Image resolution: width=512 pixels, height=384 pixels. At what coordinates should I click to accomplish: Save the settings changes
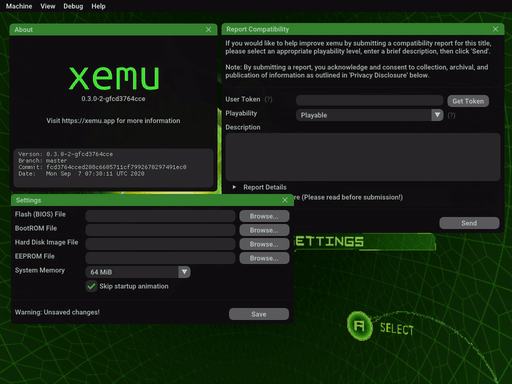coord(259,314)
